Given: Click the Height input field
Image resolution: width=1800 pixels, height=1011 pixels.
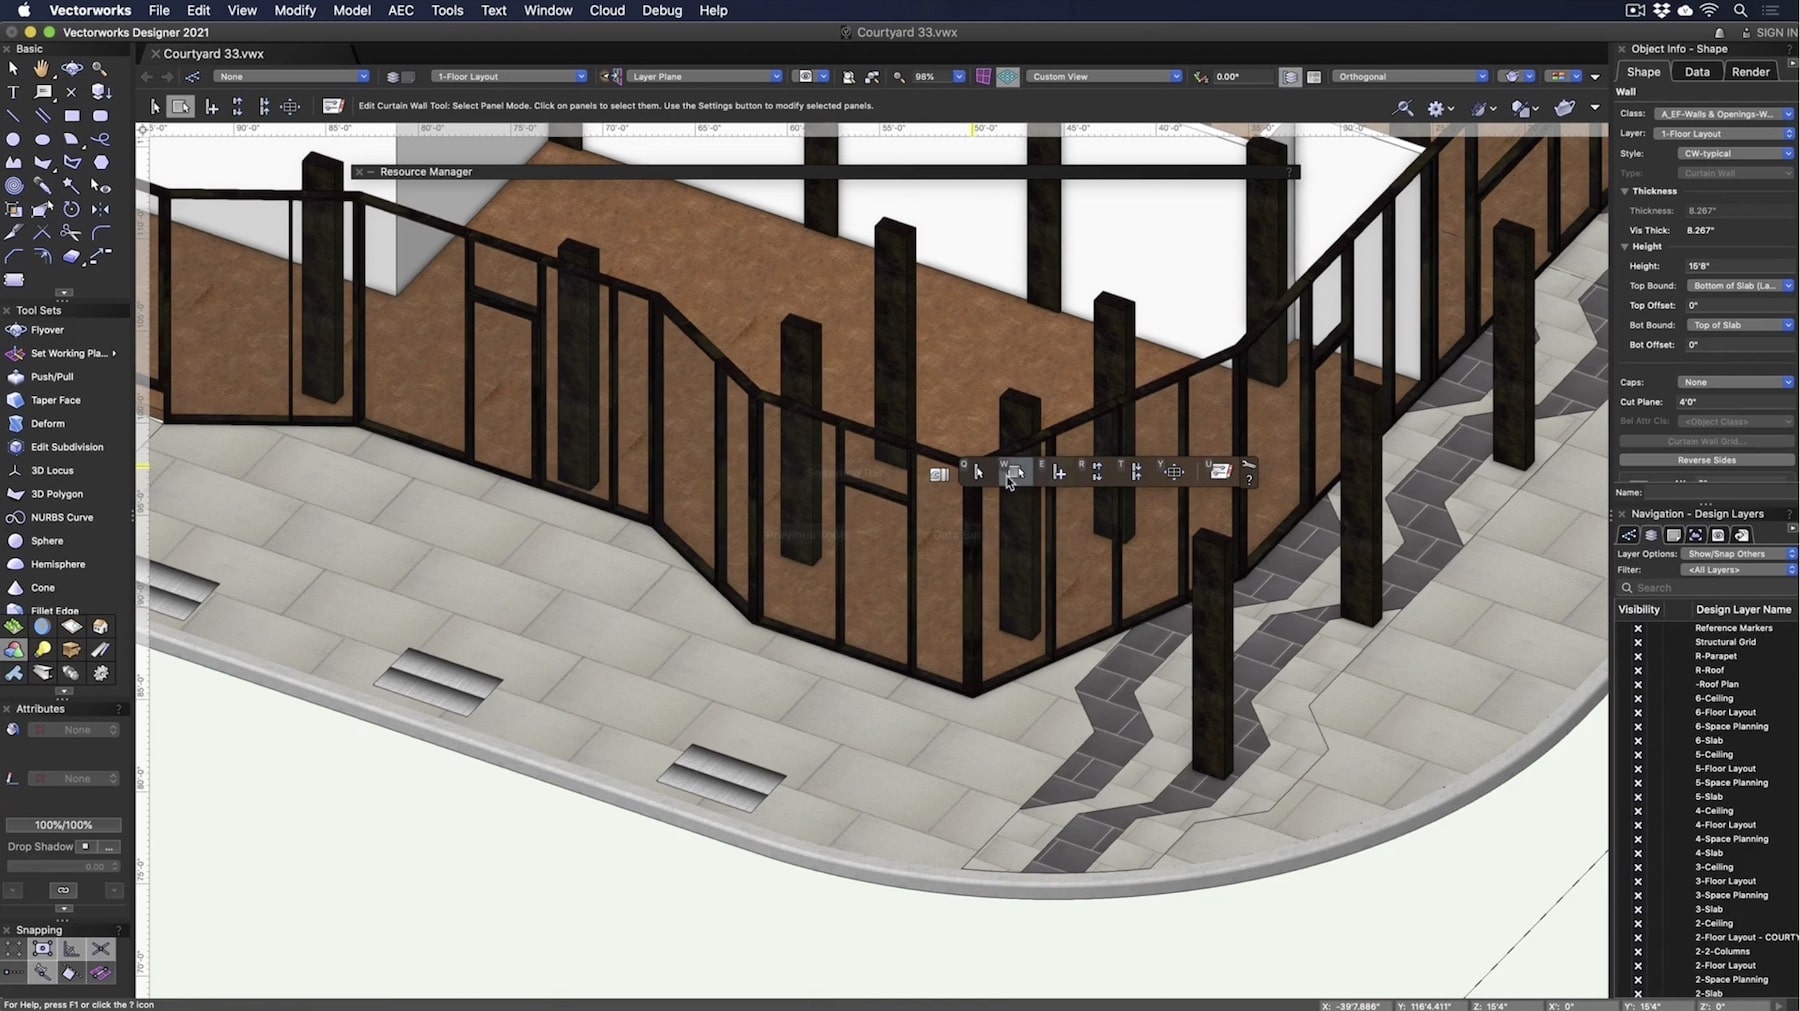Looking at the screenshot, I should [1738, 266].
